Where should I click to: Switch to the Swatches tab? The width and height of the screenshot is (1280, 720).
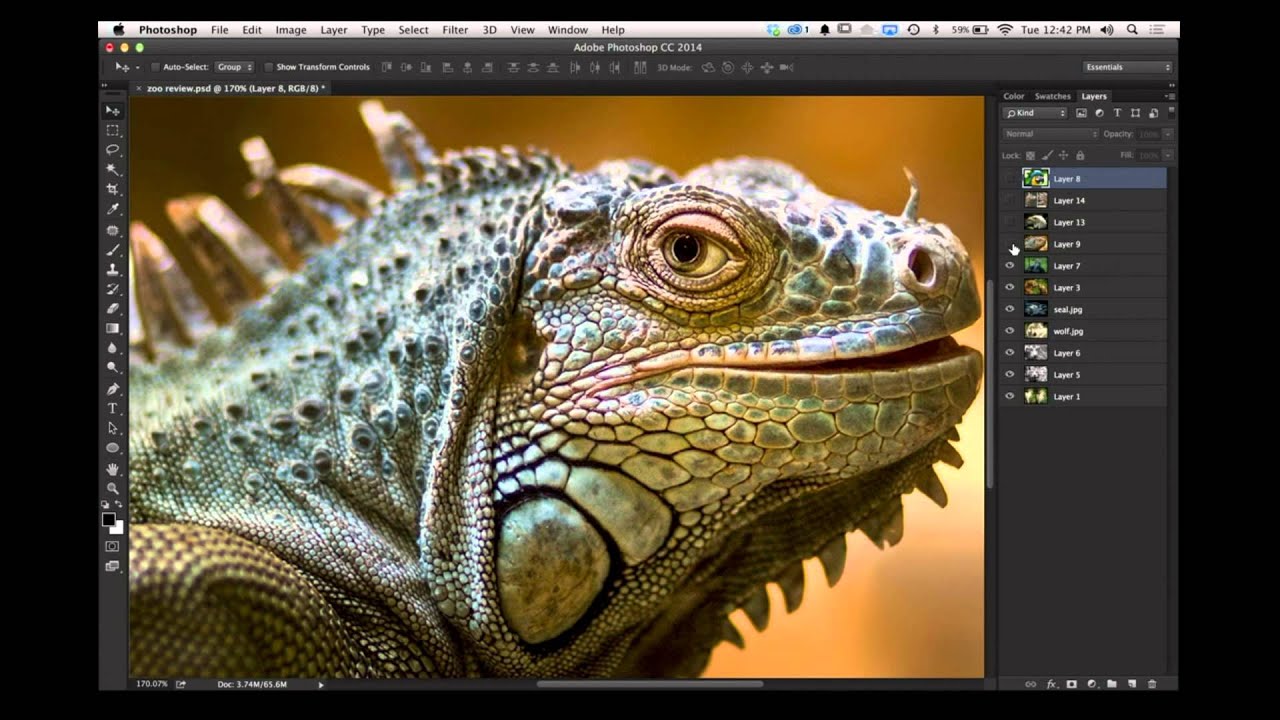click(x=1052, y=96)
